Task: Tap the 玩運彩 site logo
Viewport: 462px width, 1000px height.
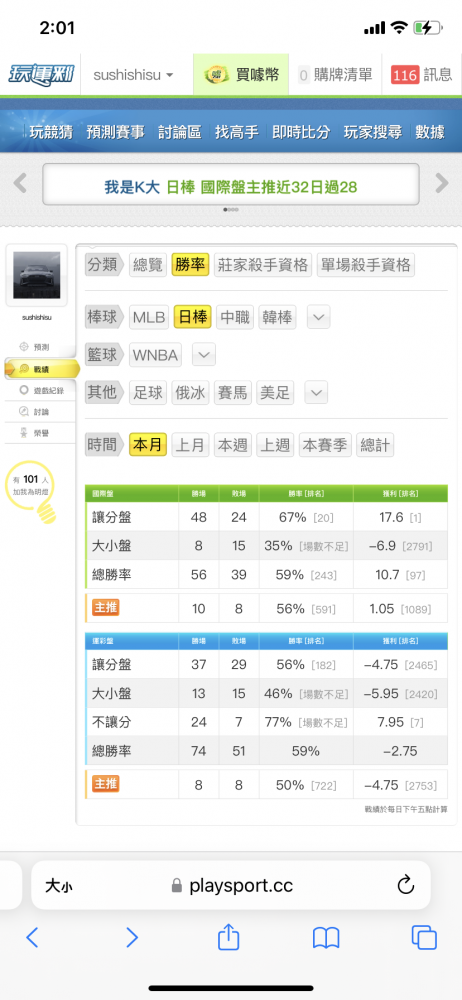Action: [x=41, y=75]
